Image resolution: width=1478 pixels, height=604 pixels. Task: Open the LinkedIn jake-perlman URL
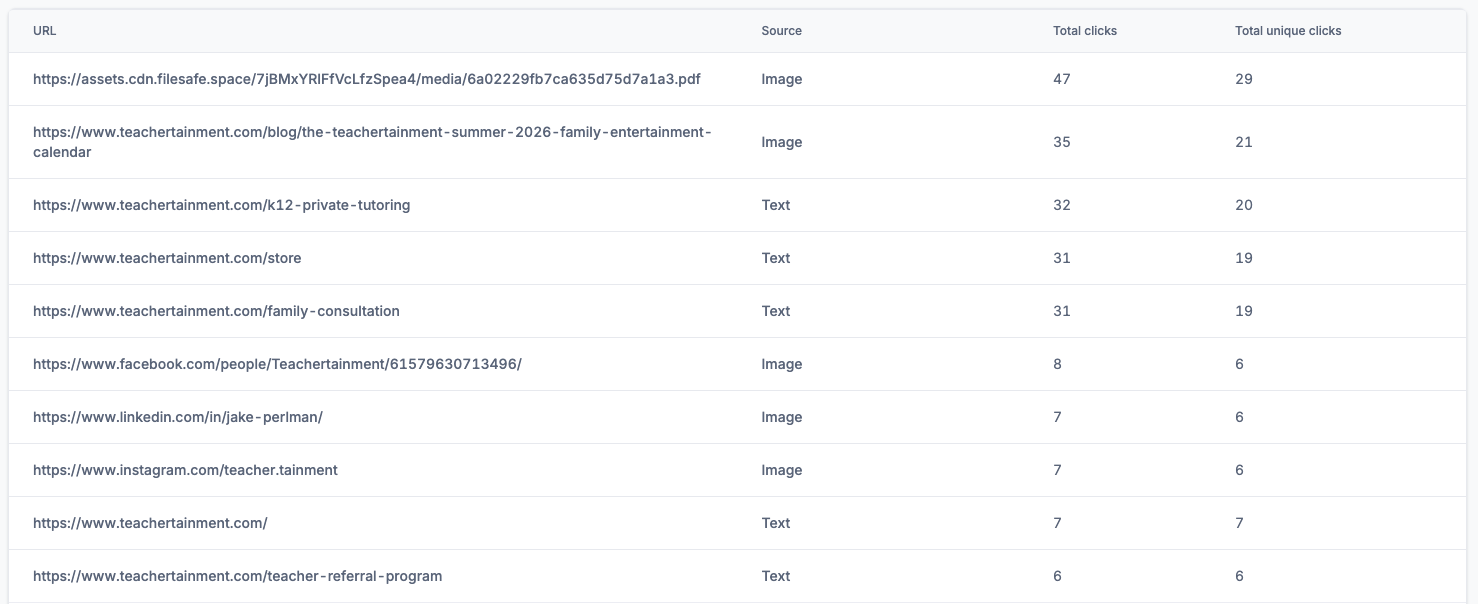178,417
